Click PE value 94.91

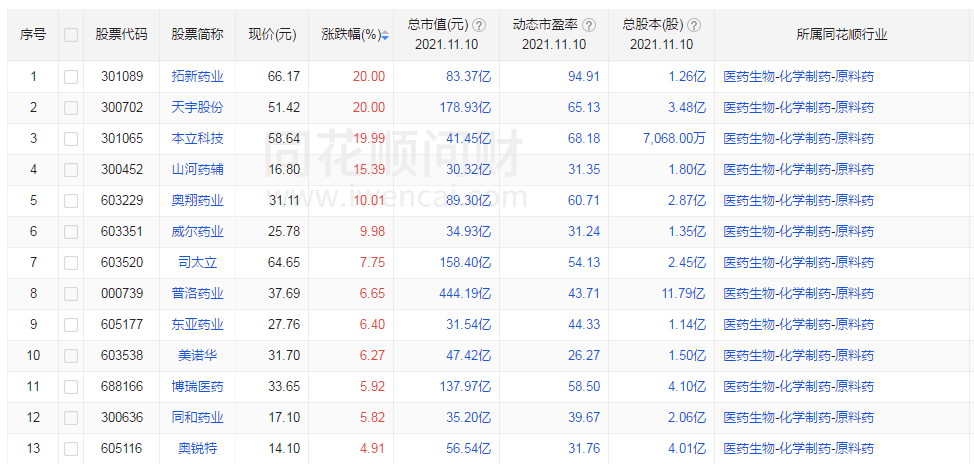click(584, 77)
